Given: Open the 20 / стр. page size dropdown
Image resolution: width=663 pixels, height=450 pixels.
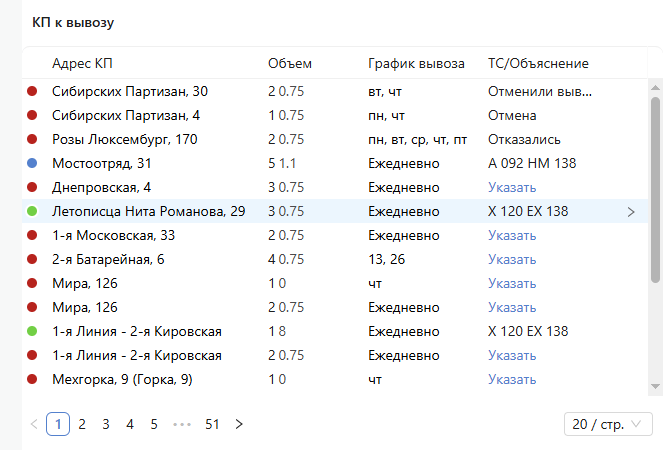Looking at the screenshot, I should click(608, 424).
